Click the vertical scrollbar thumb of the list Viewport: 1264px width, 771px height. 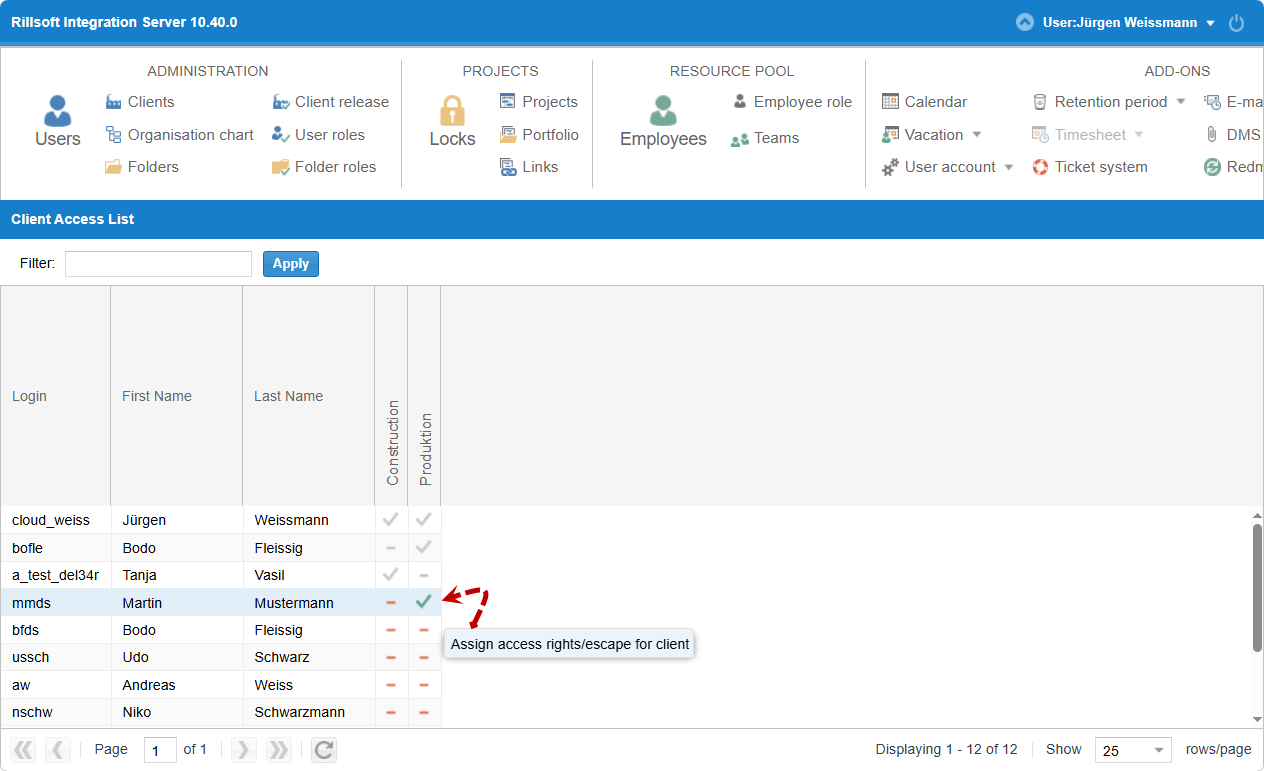(1257, 587)
